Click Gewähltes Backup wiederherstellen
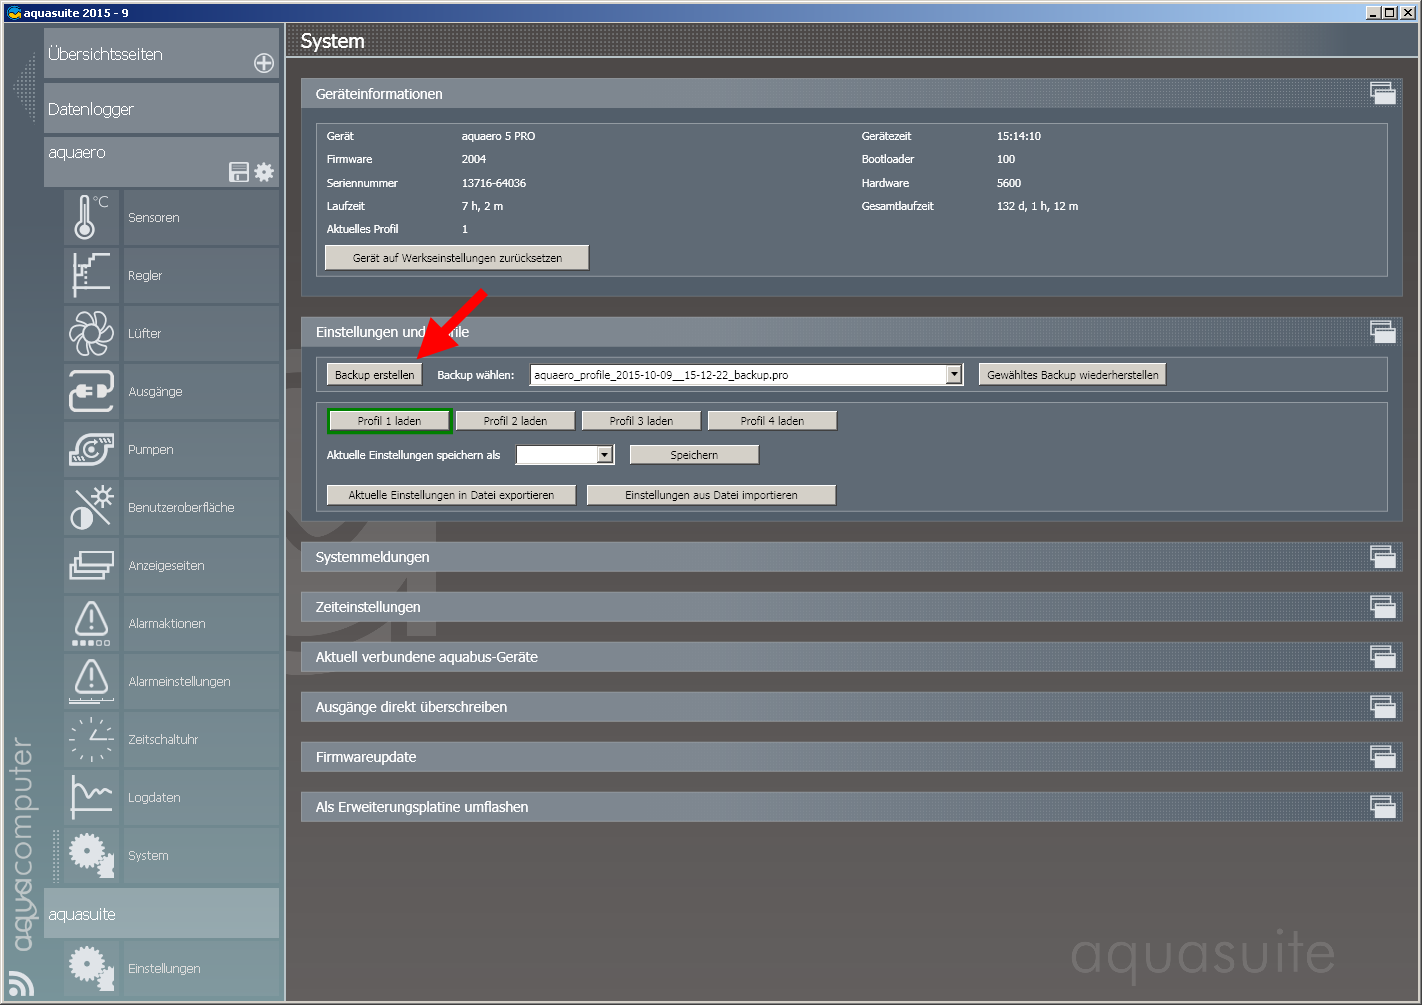Image resolution: width=1422 pixels, height=1005 pixels. pos(1072,375)
